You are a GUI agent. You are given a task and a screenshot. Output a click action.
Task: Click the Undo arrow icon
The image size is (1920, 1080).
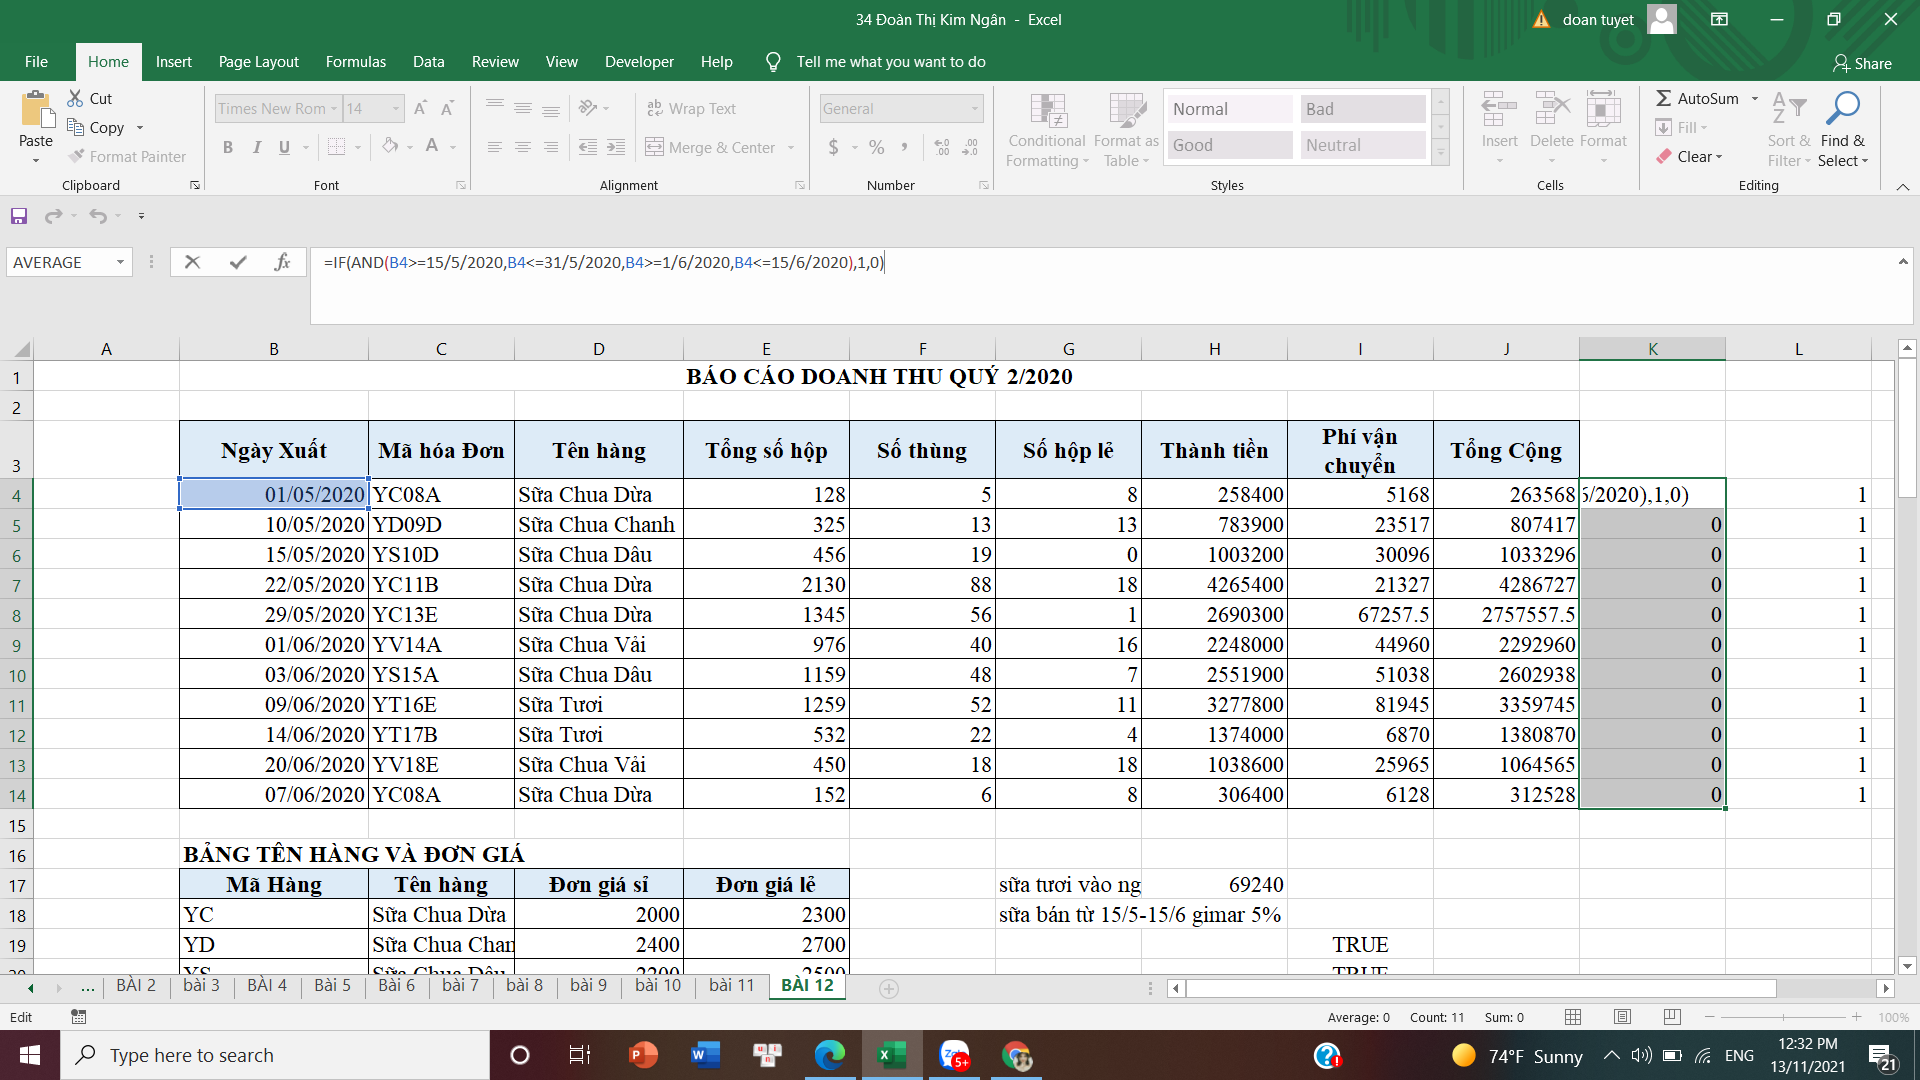[97, 216]
